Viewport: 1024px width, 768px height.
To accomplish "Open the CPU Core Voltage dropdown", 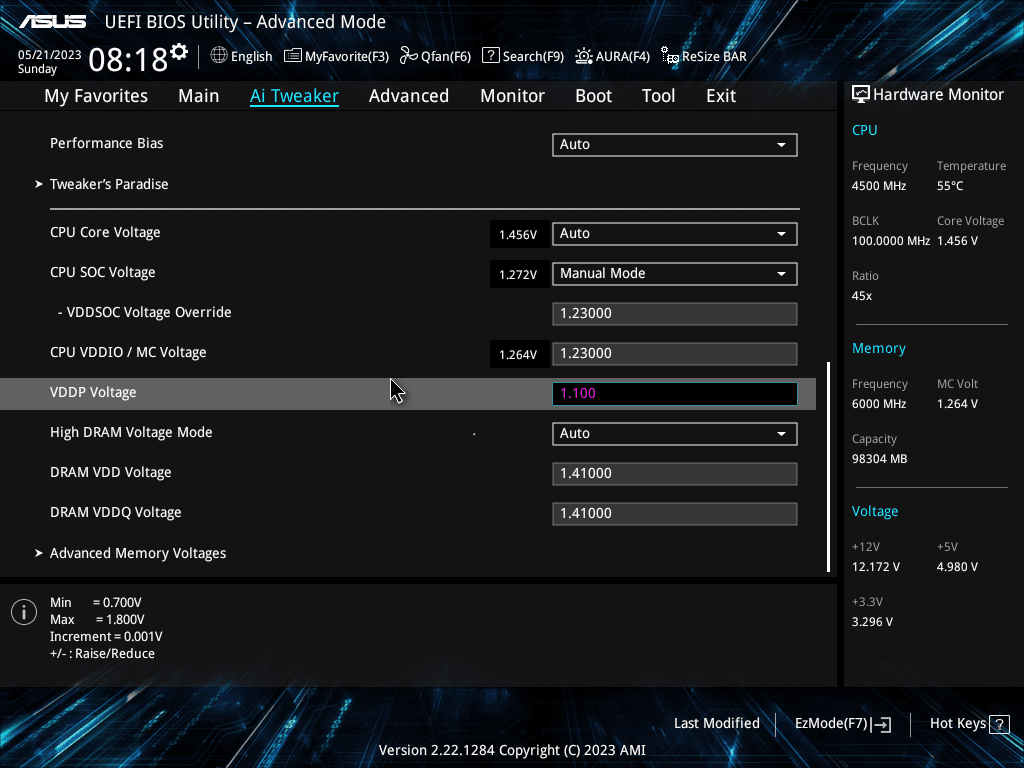I will (x=675, y=234).
